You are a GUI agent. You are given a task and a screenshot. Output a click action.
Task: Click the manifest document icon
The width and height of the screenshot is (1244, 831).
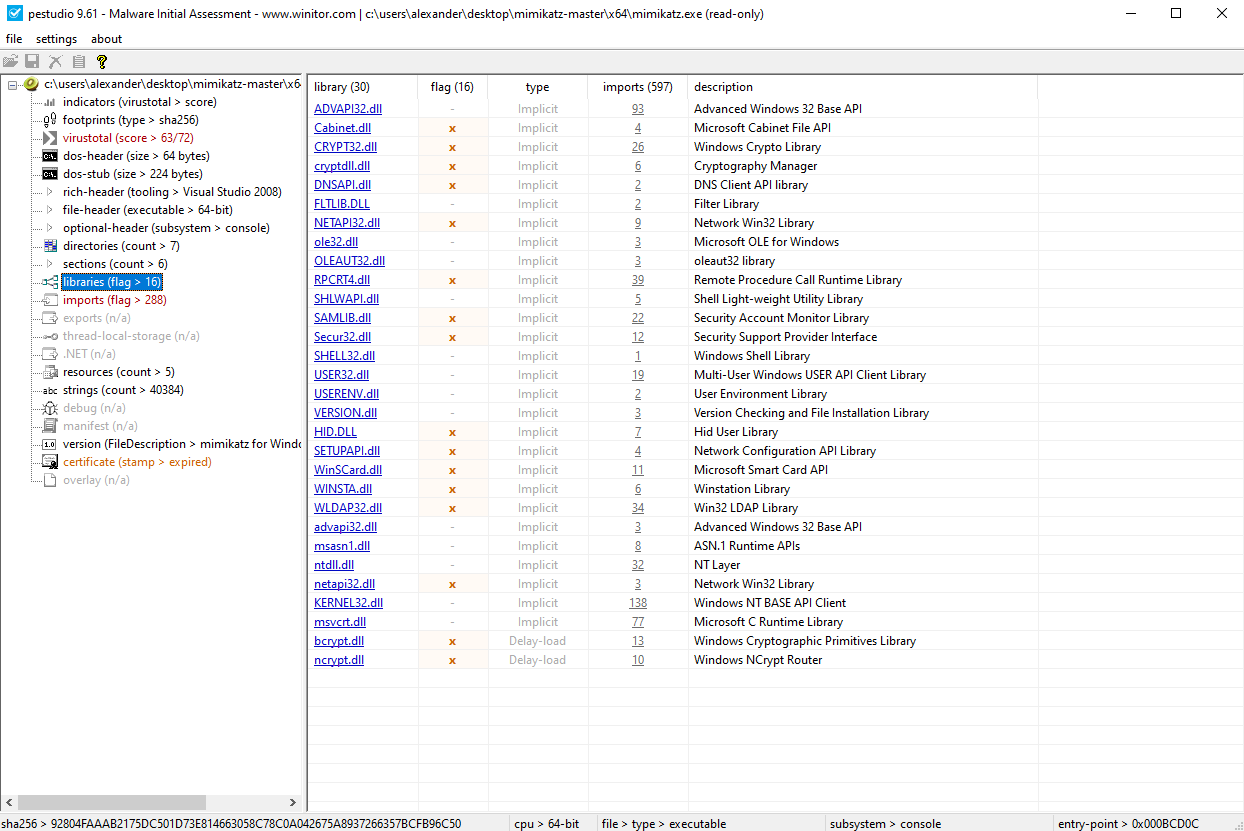coord(50,426)
